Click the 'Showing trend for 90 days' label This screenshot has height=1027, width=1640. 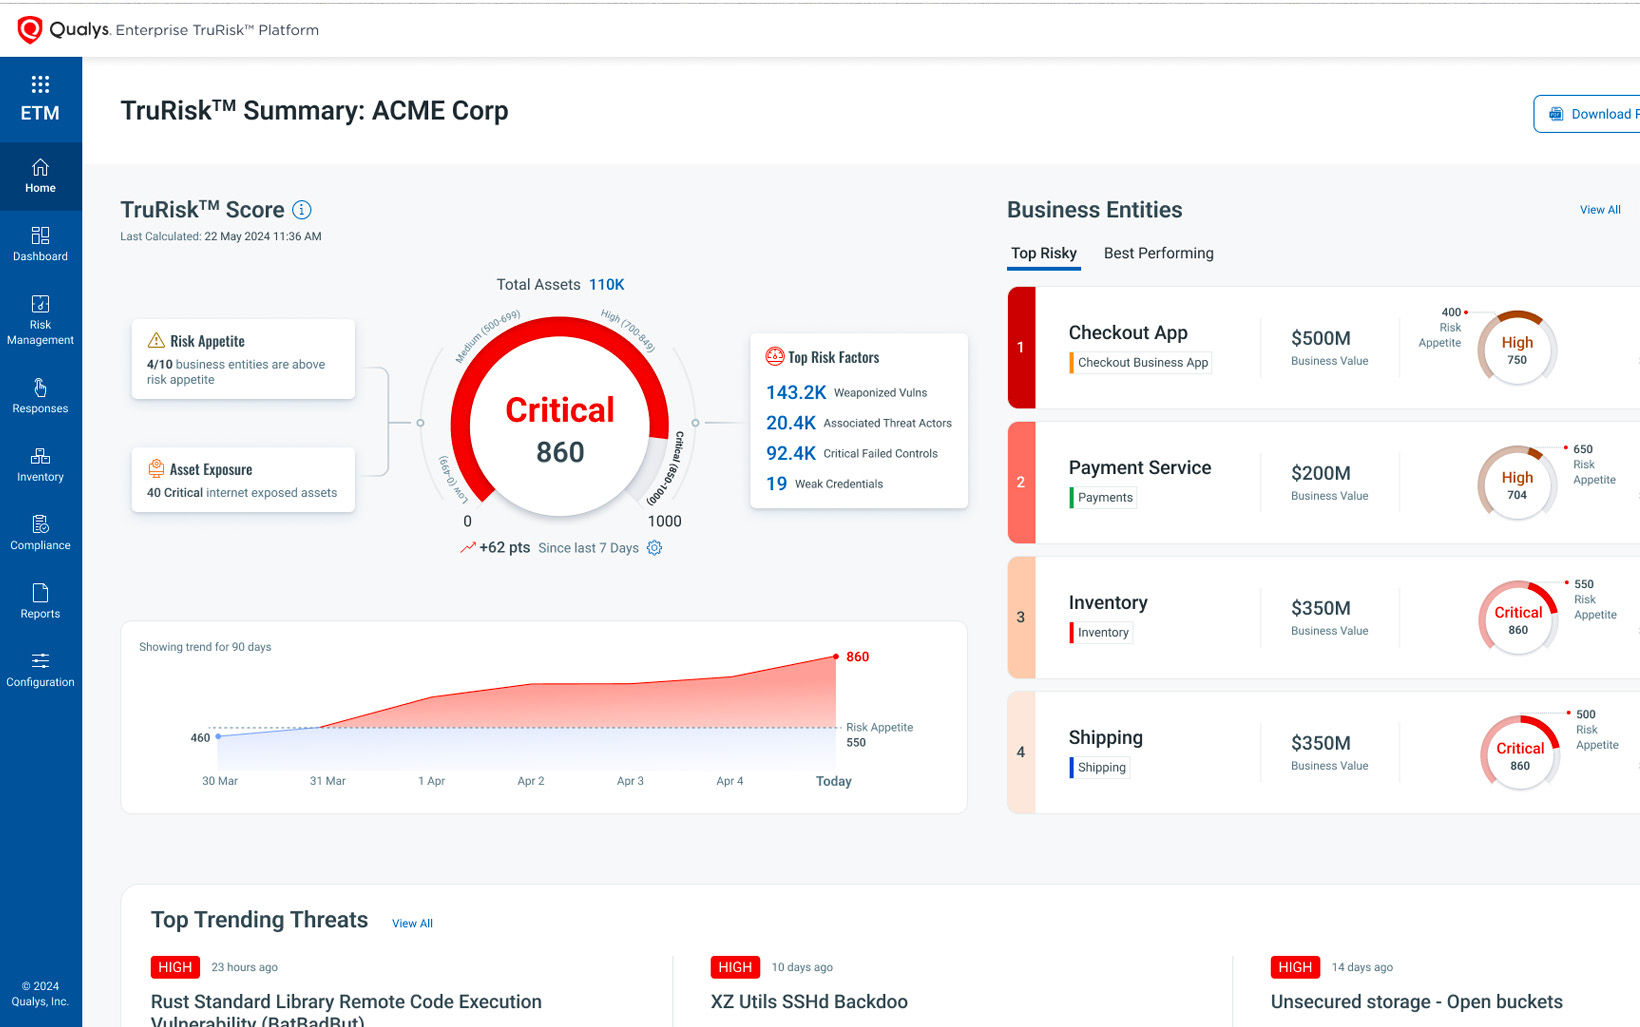point(205,647)
